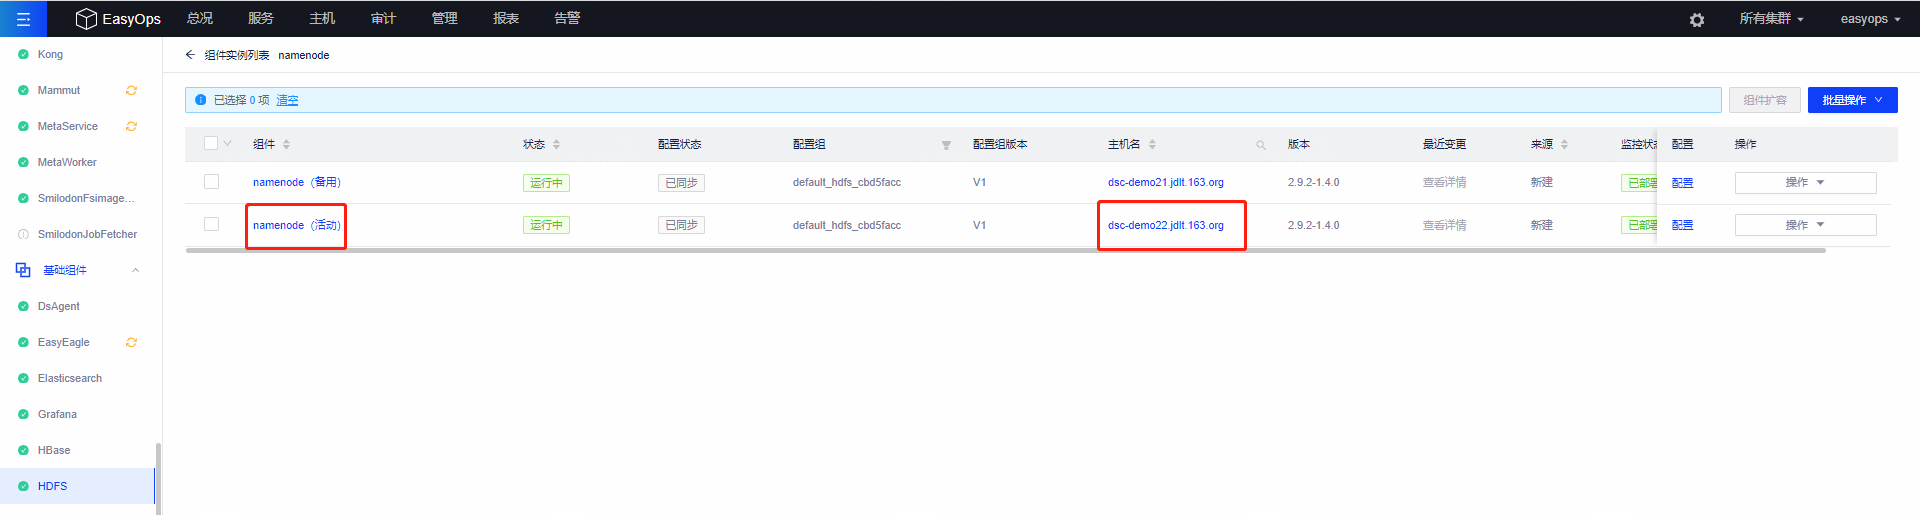Open 操作 dropdown for dsc-demo21 row
This screenshot has width=1920, height=515.
[1805, 182]
